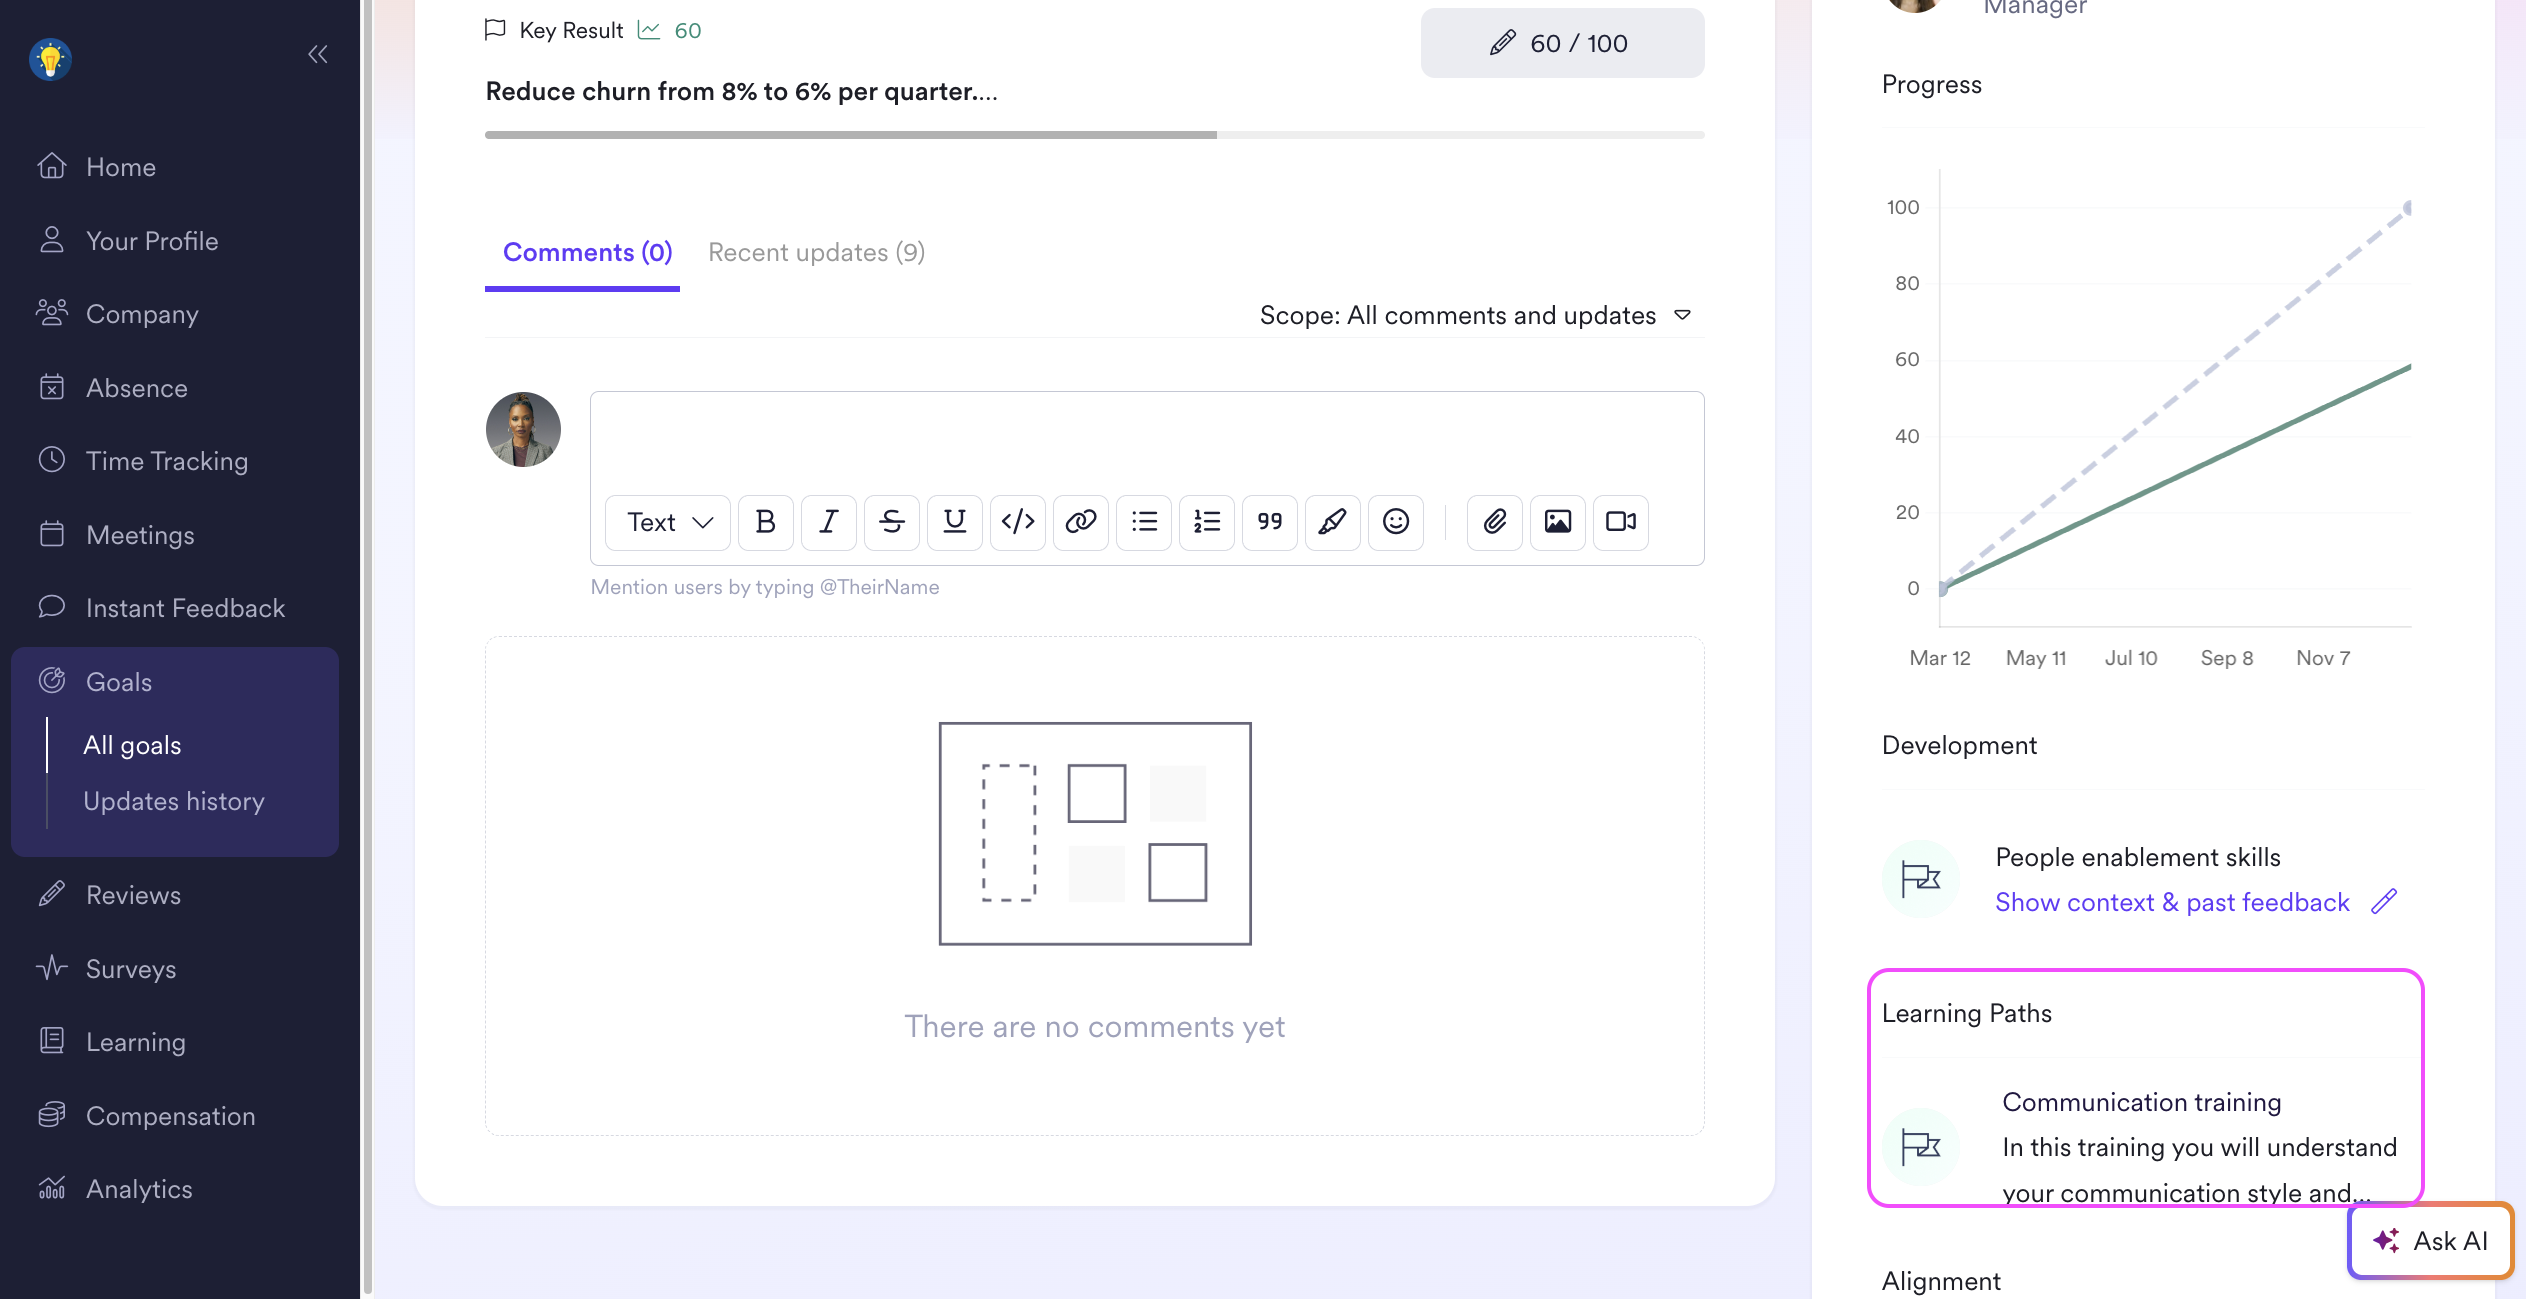This screenshot has height=1299, width=2526.
Task: Open the Text style dropdown
Action: point(668,522)
